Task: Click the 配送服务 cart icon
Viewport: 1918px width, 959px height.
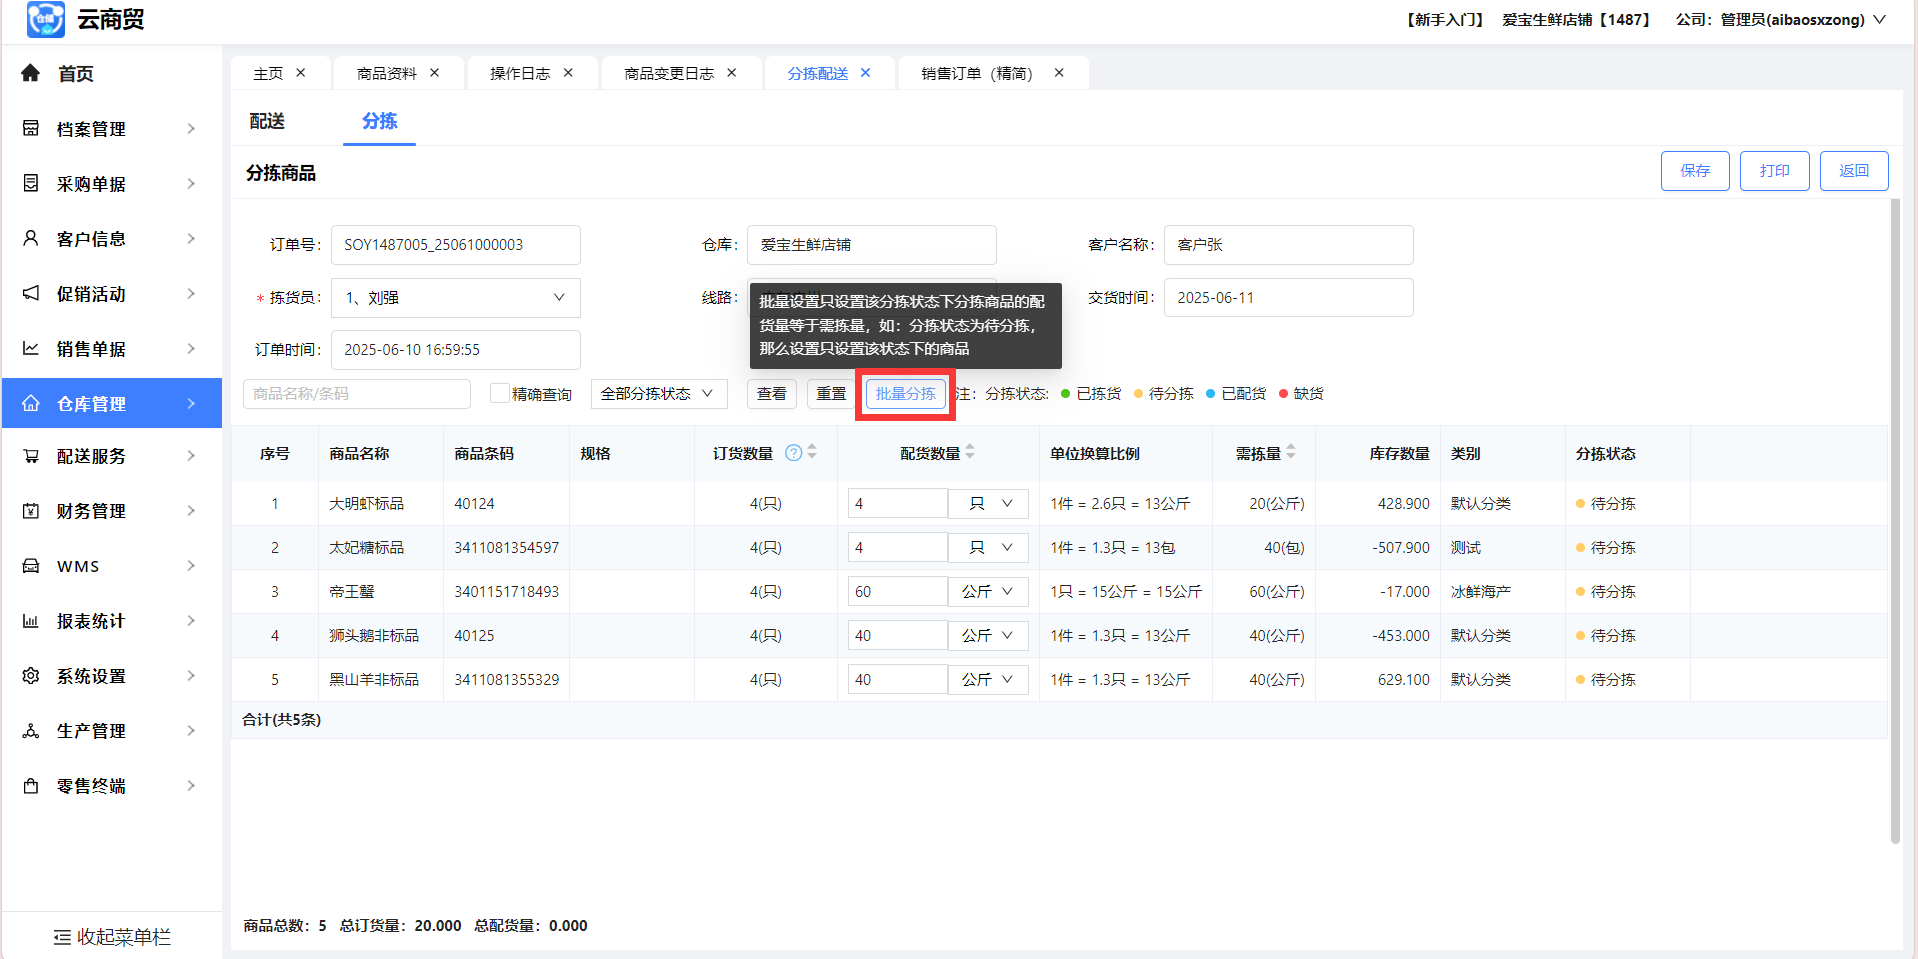Action: (x=31, y=456)
